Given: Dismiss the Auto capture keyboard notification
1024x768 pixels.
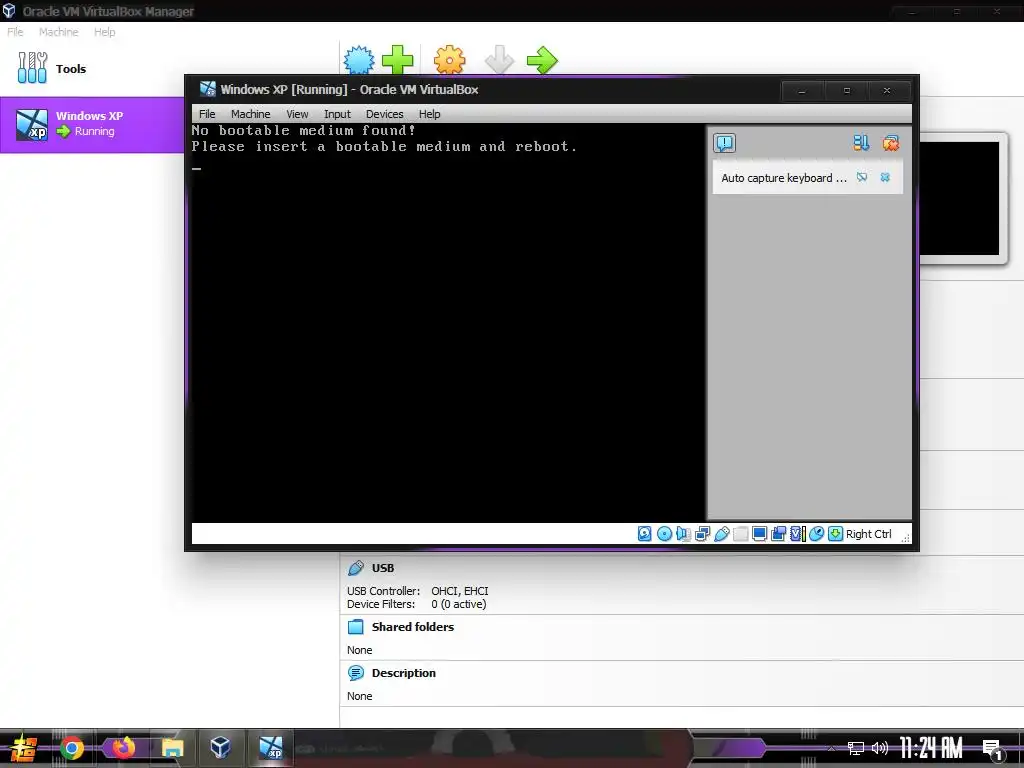Looking at the screenshot, I should pyautogui.click(x=885, y=177).
